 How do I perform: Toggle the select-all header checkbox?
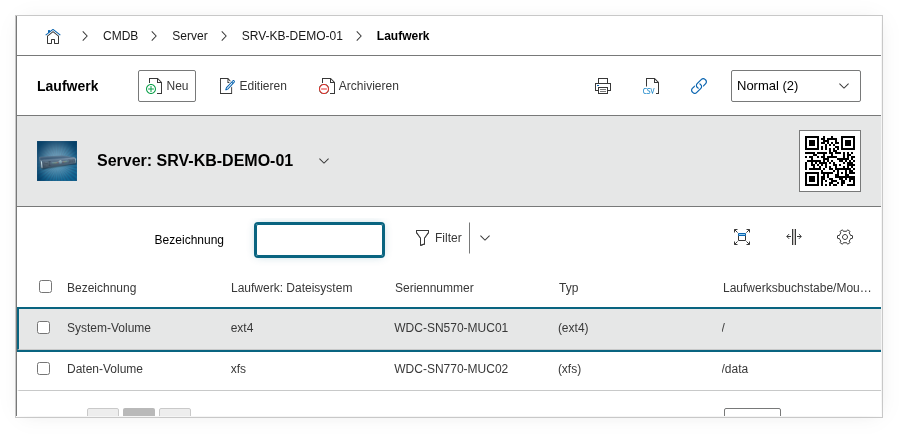[x=45, y=287]
